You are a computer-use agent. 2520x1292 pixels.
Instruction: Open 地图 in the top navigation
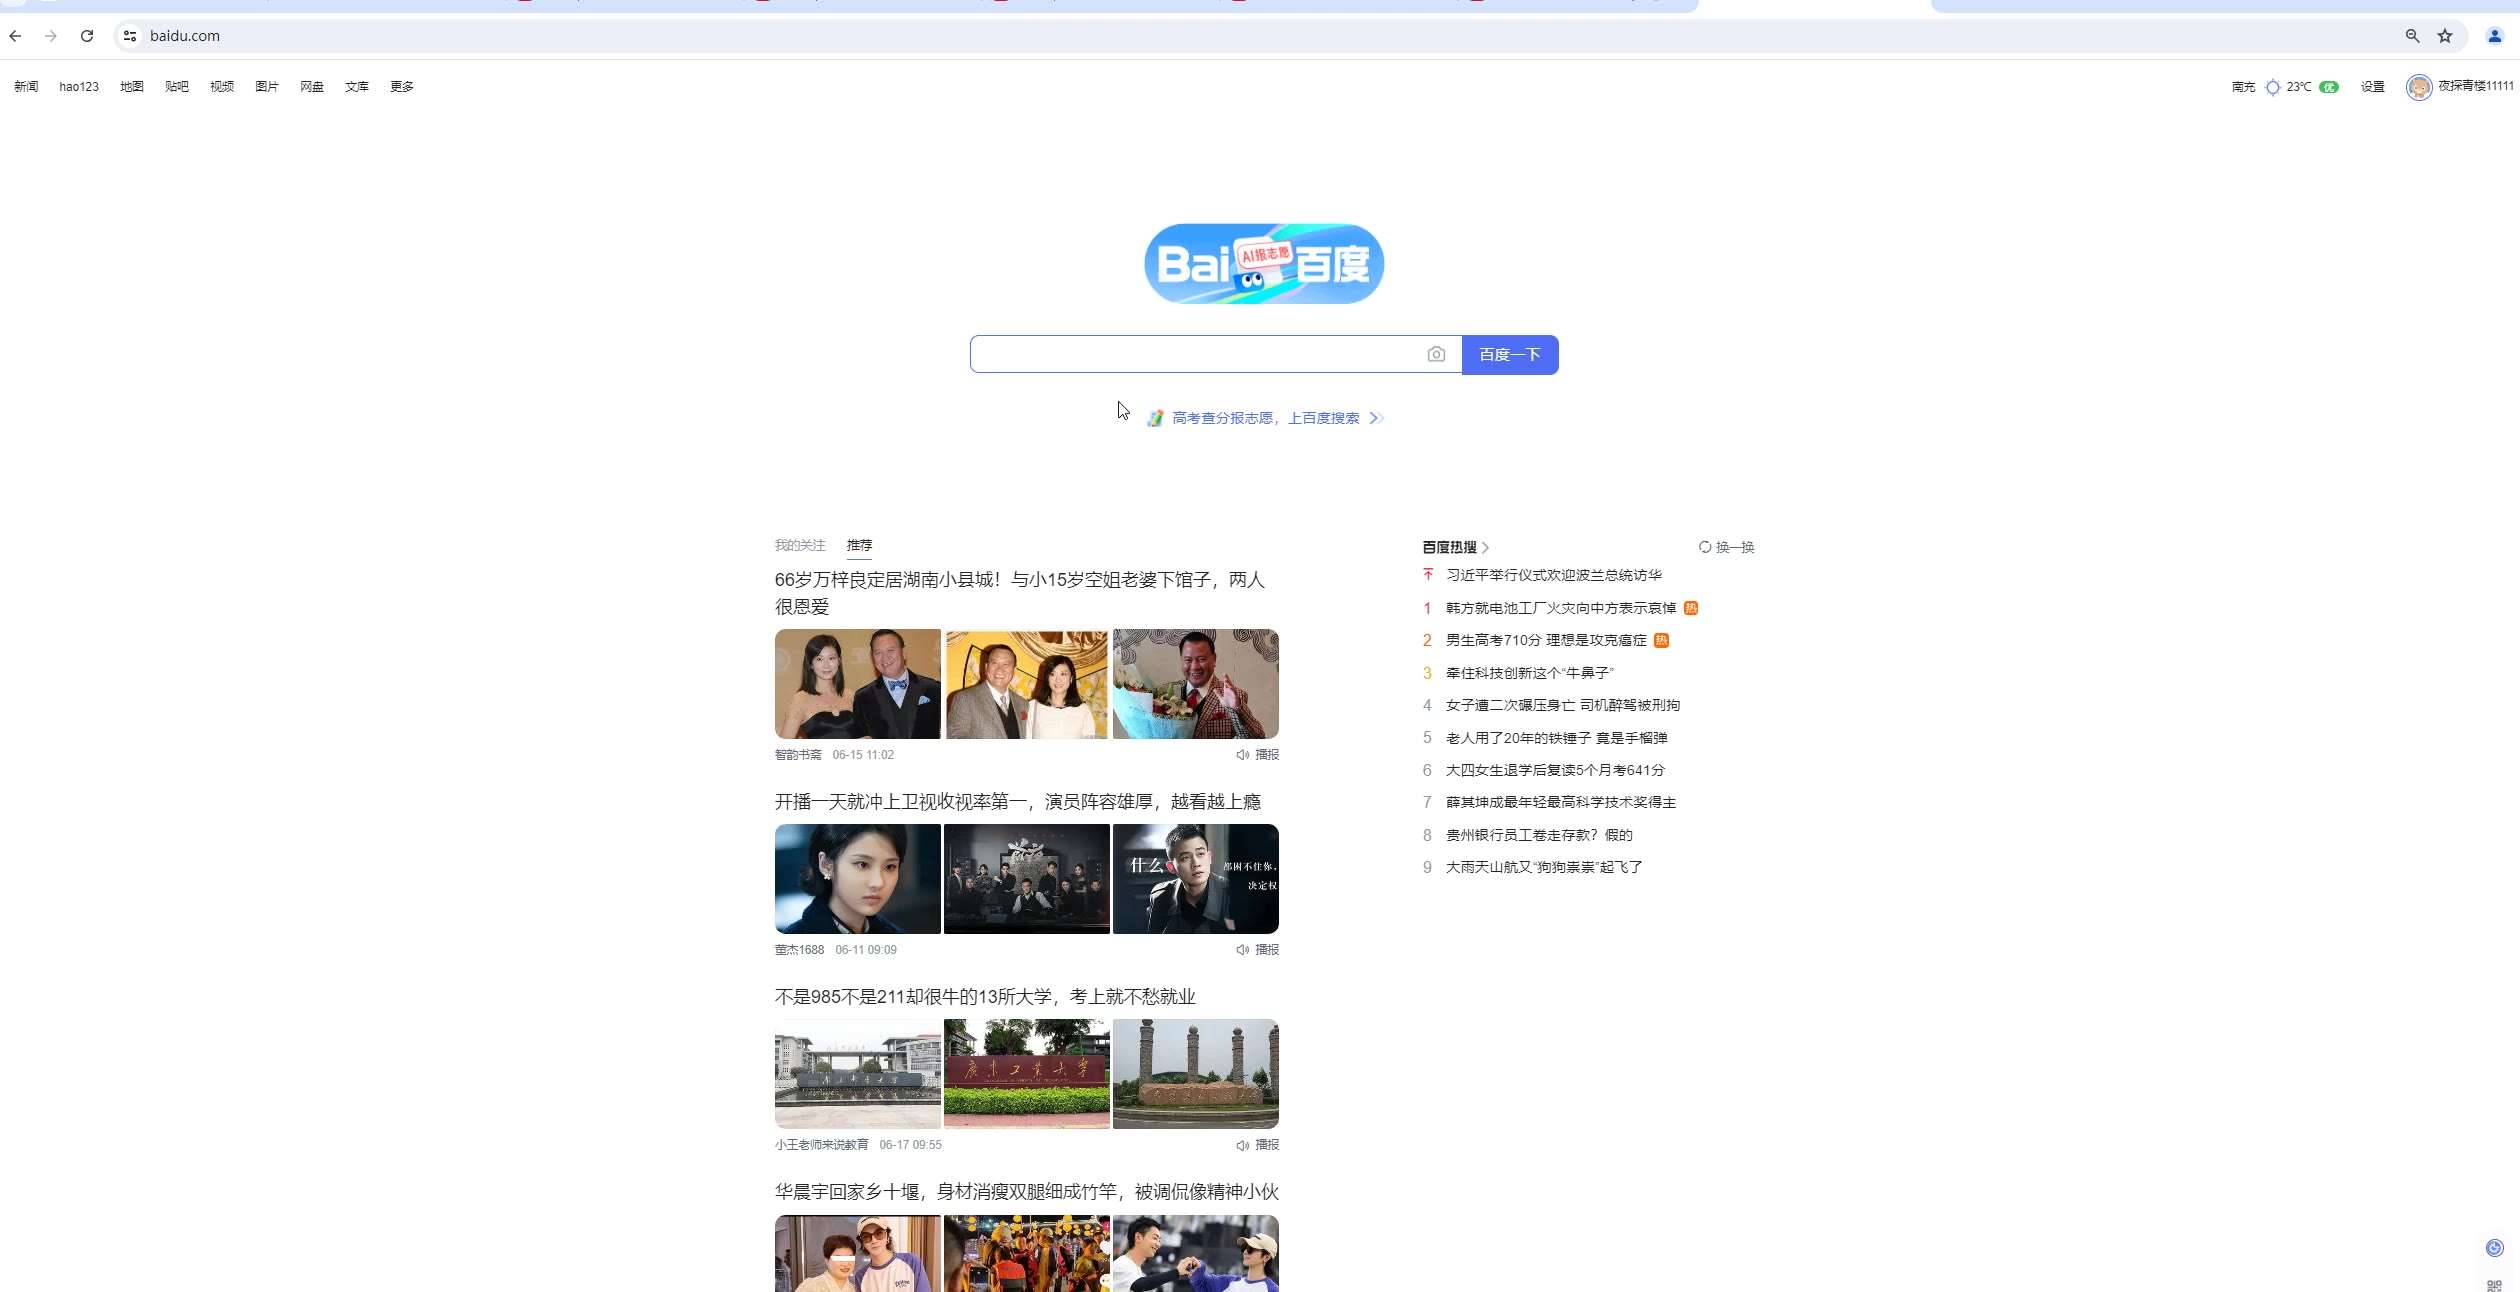(132, 87)
